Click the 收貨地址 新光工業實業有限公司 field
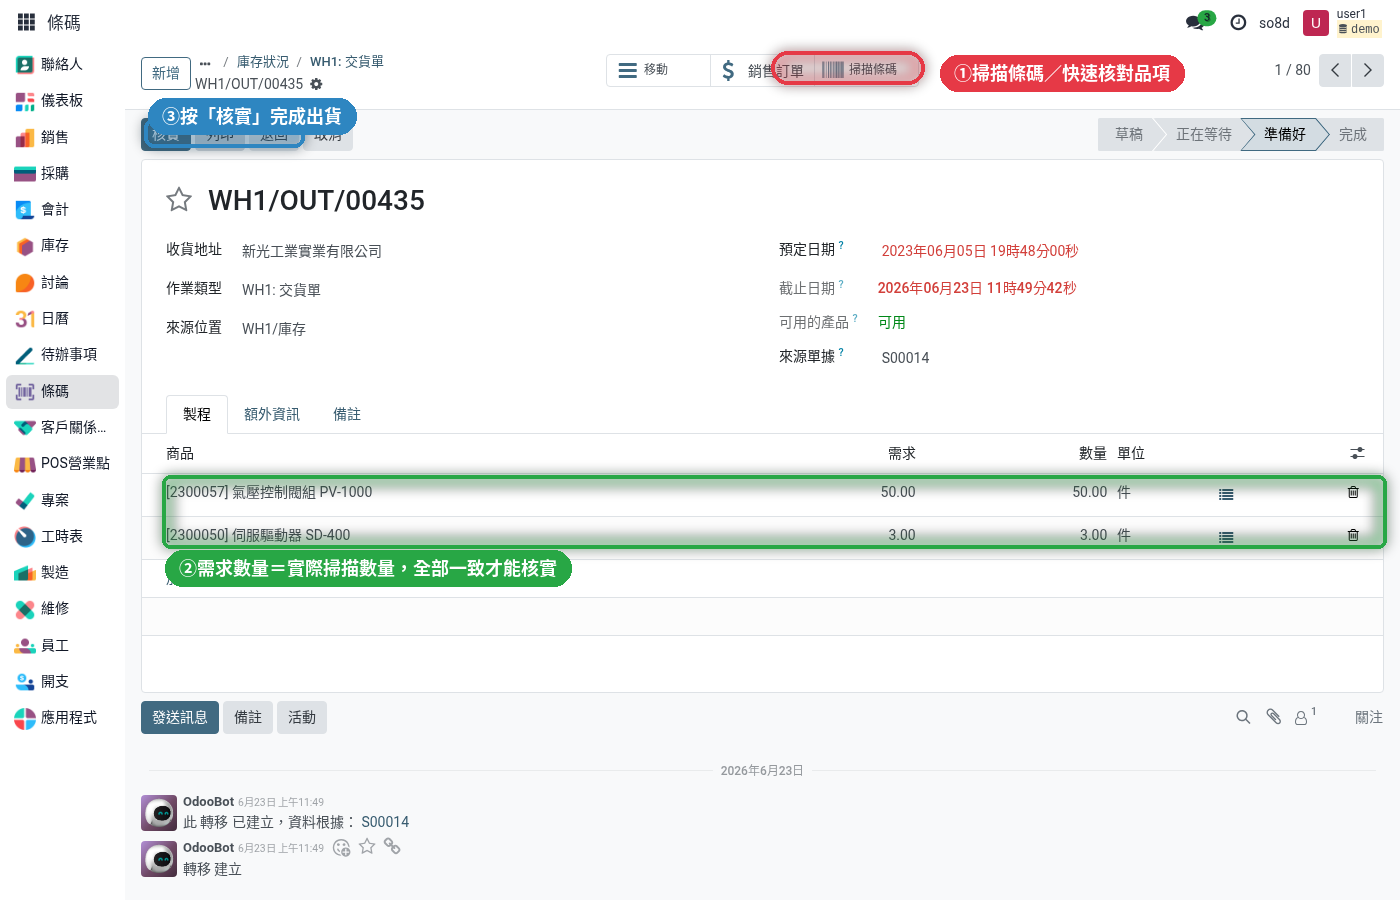 pyautogui.click(x=312, y=251)
